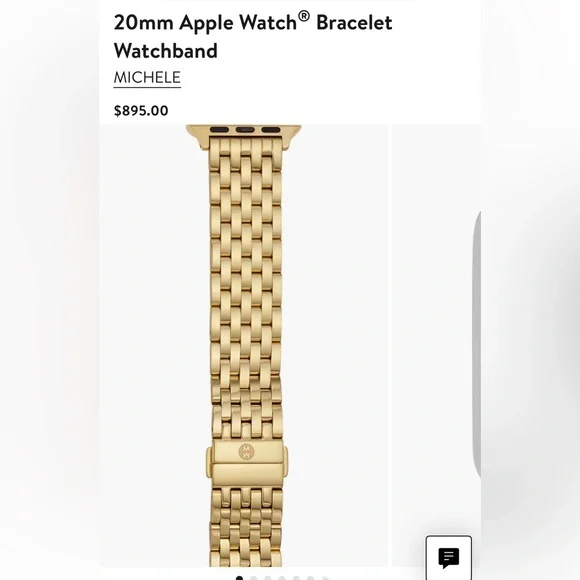
Task: Tap the gray rounded object in next image
Action: click(476, 345)
